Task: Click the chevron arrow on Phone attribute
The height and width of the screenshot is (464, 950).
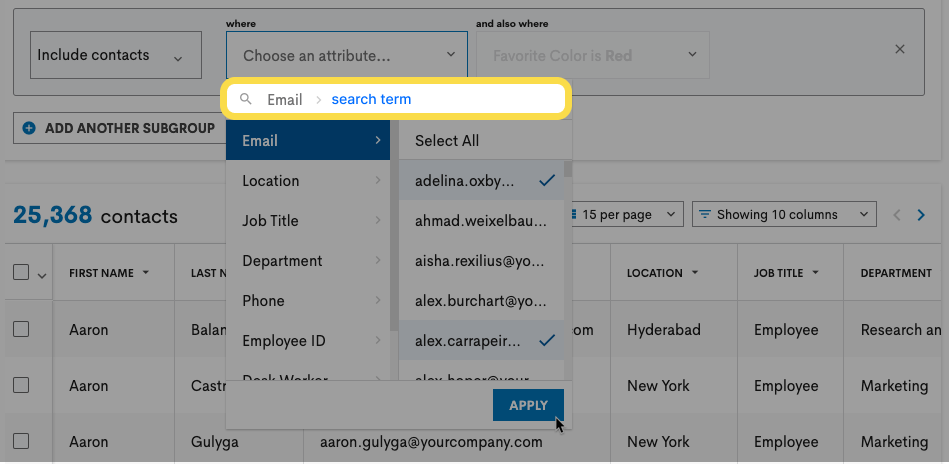Action: tap(378, 300)
